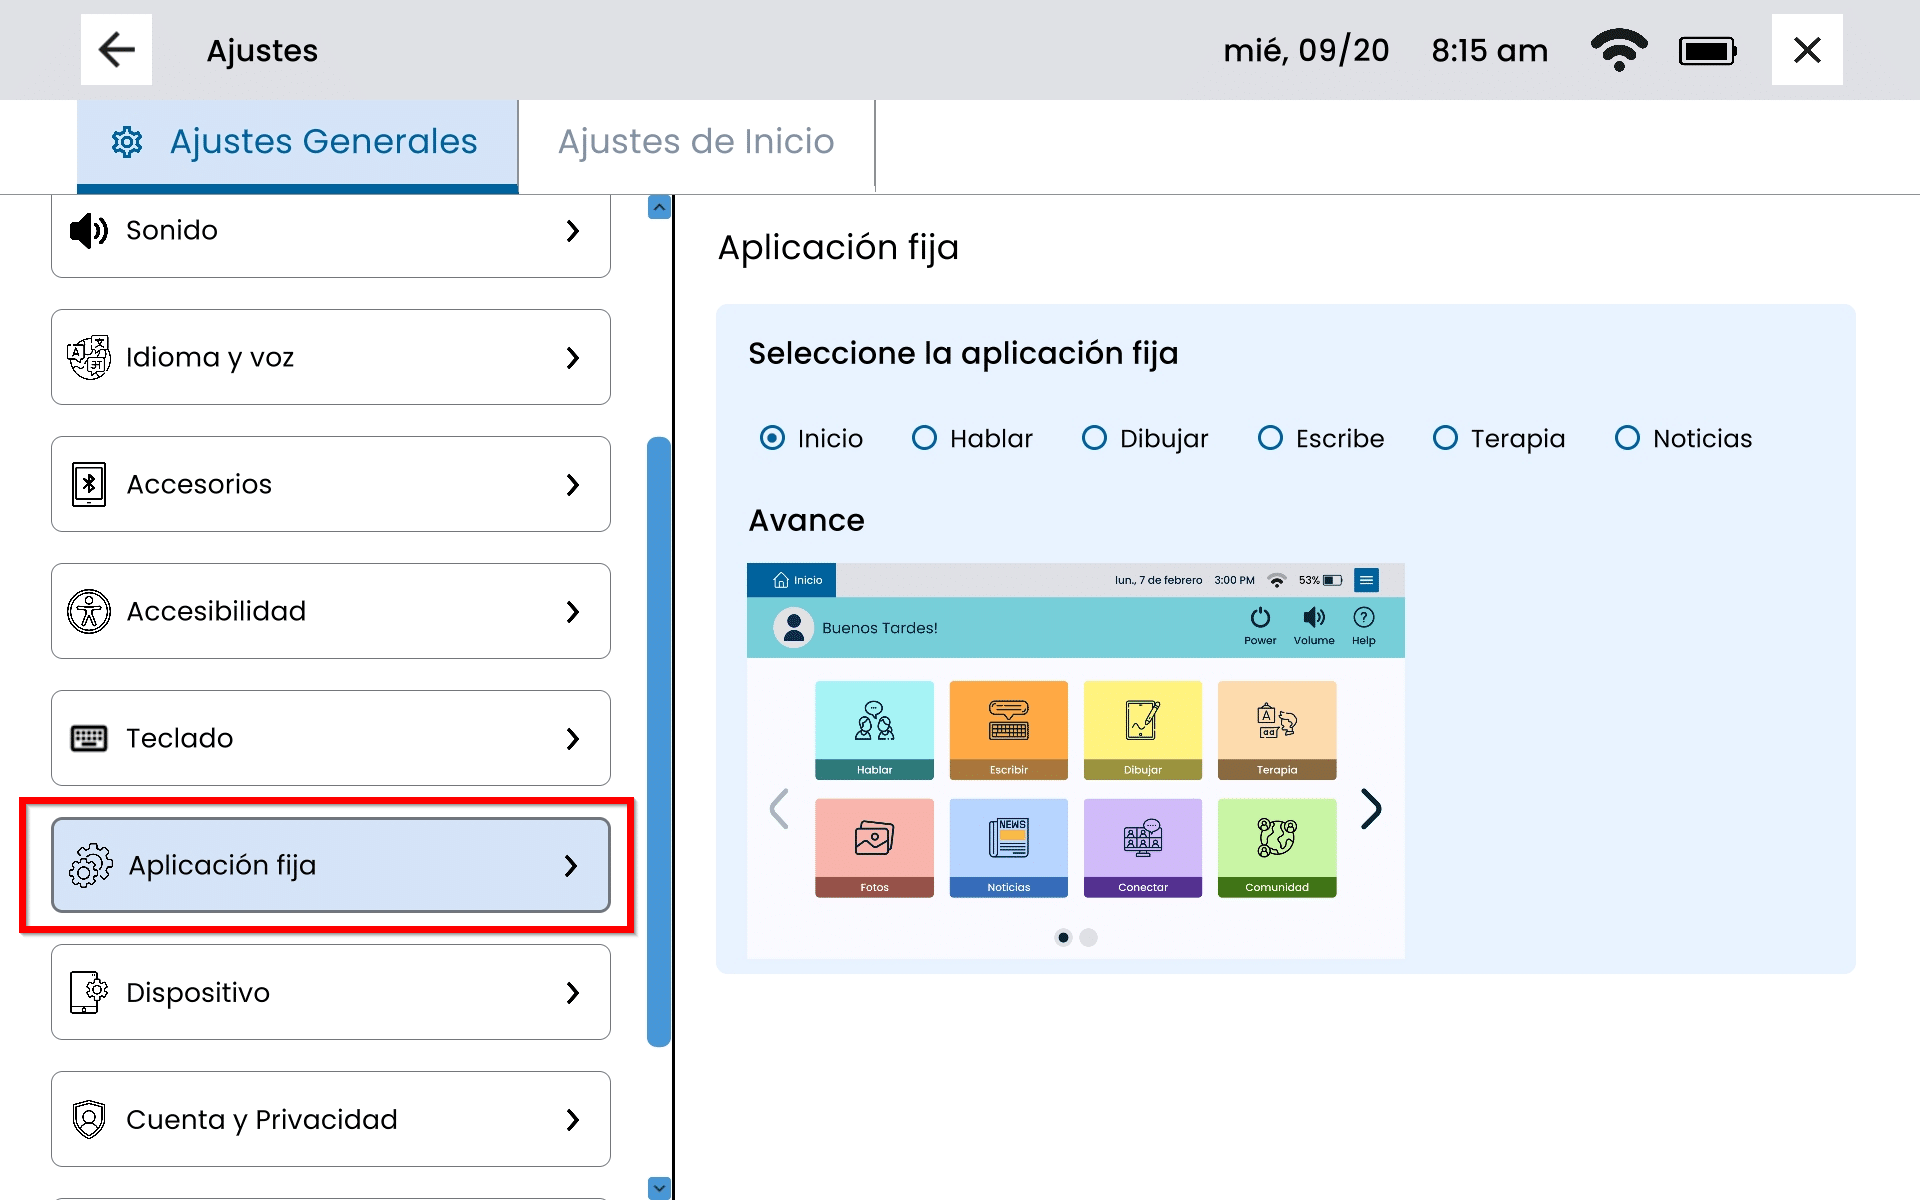
Task: Click the Accesibilidad person icon
Action: (x=89, y=611)
